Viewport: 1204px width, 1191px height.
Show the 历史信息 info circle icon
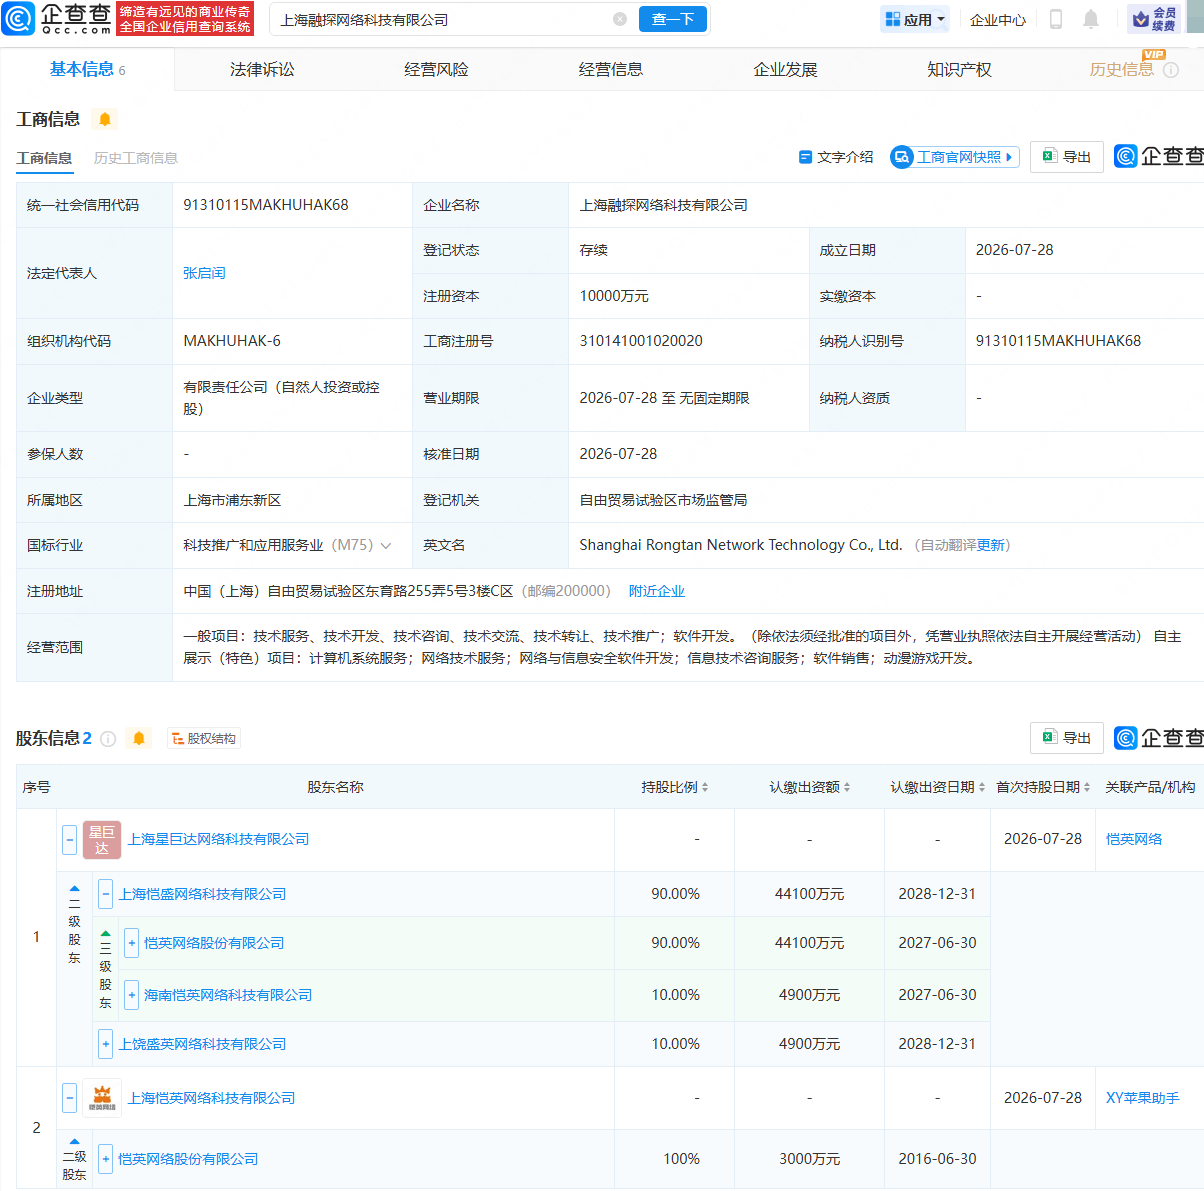[1171, 70]
